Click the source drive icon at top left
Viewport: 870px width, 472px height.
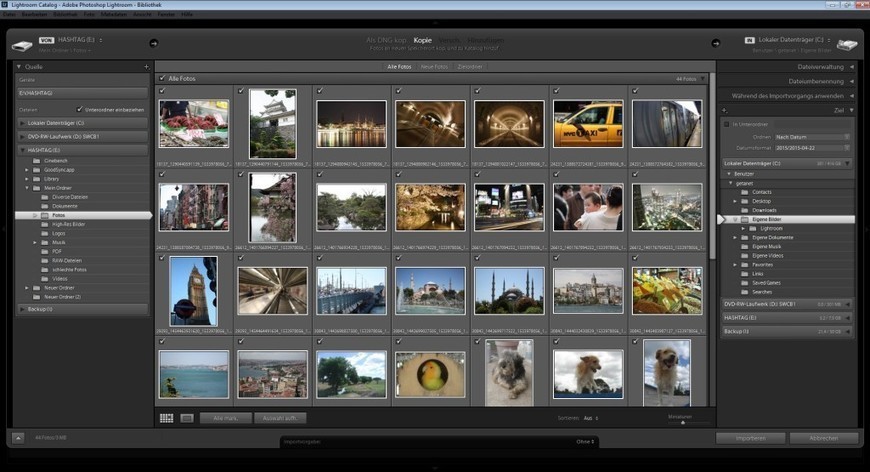pos(22,44)
